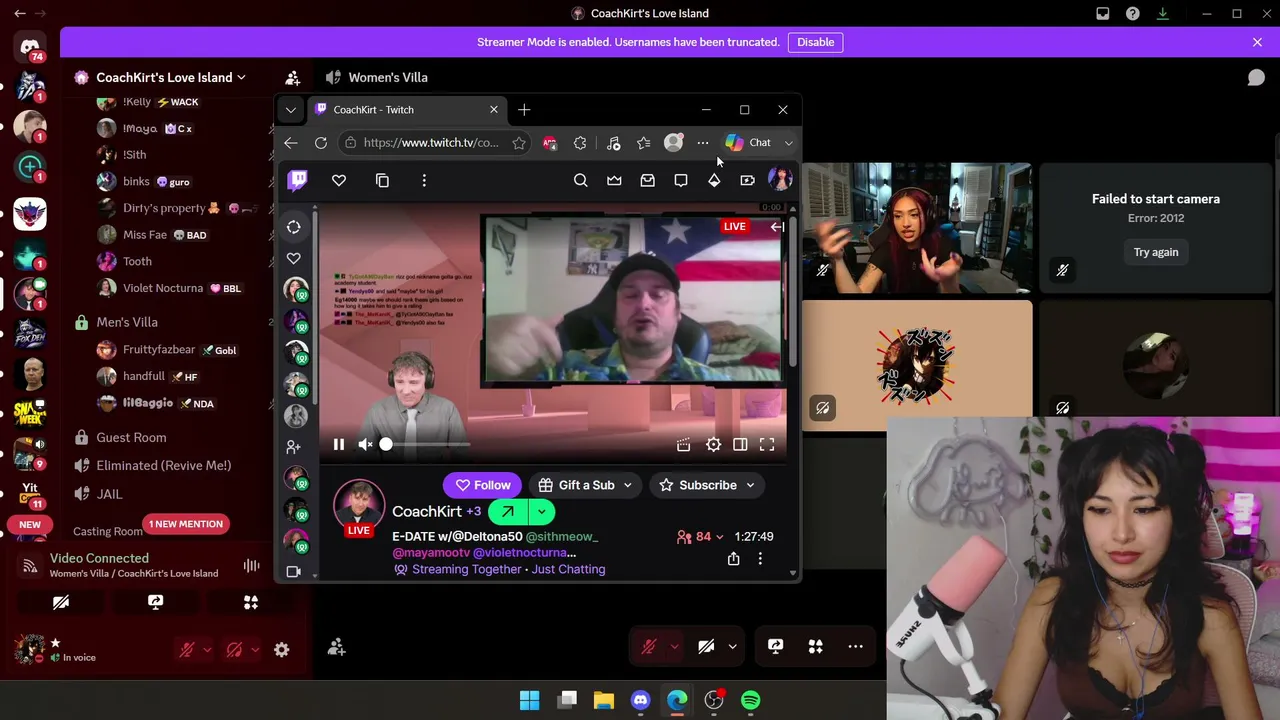
Task: Open more call options ellipsis
Action: (x=855, y=647)
